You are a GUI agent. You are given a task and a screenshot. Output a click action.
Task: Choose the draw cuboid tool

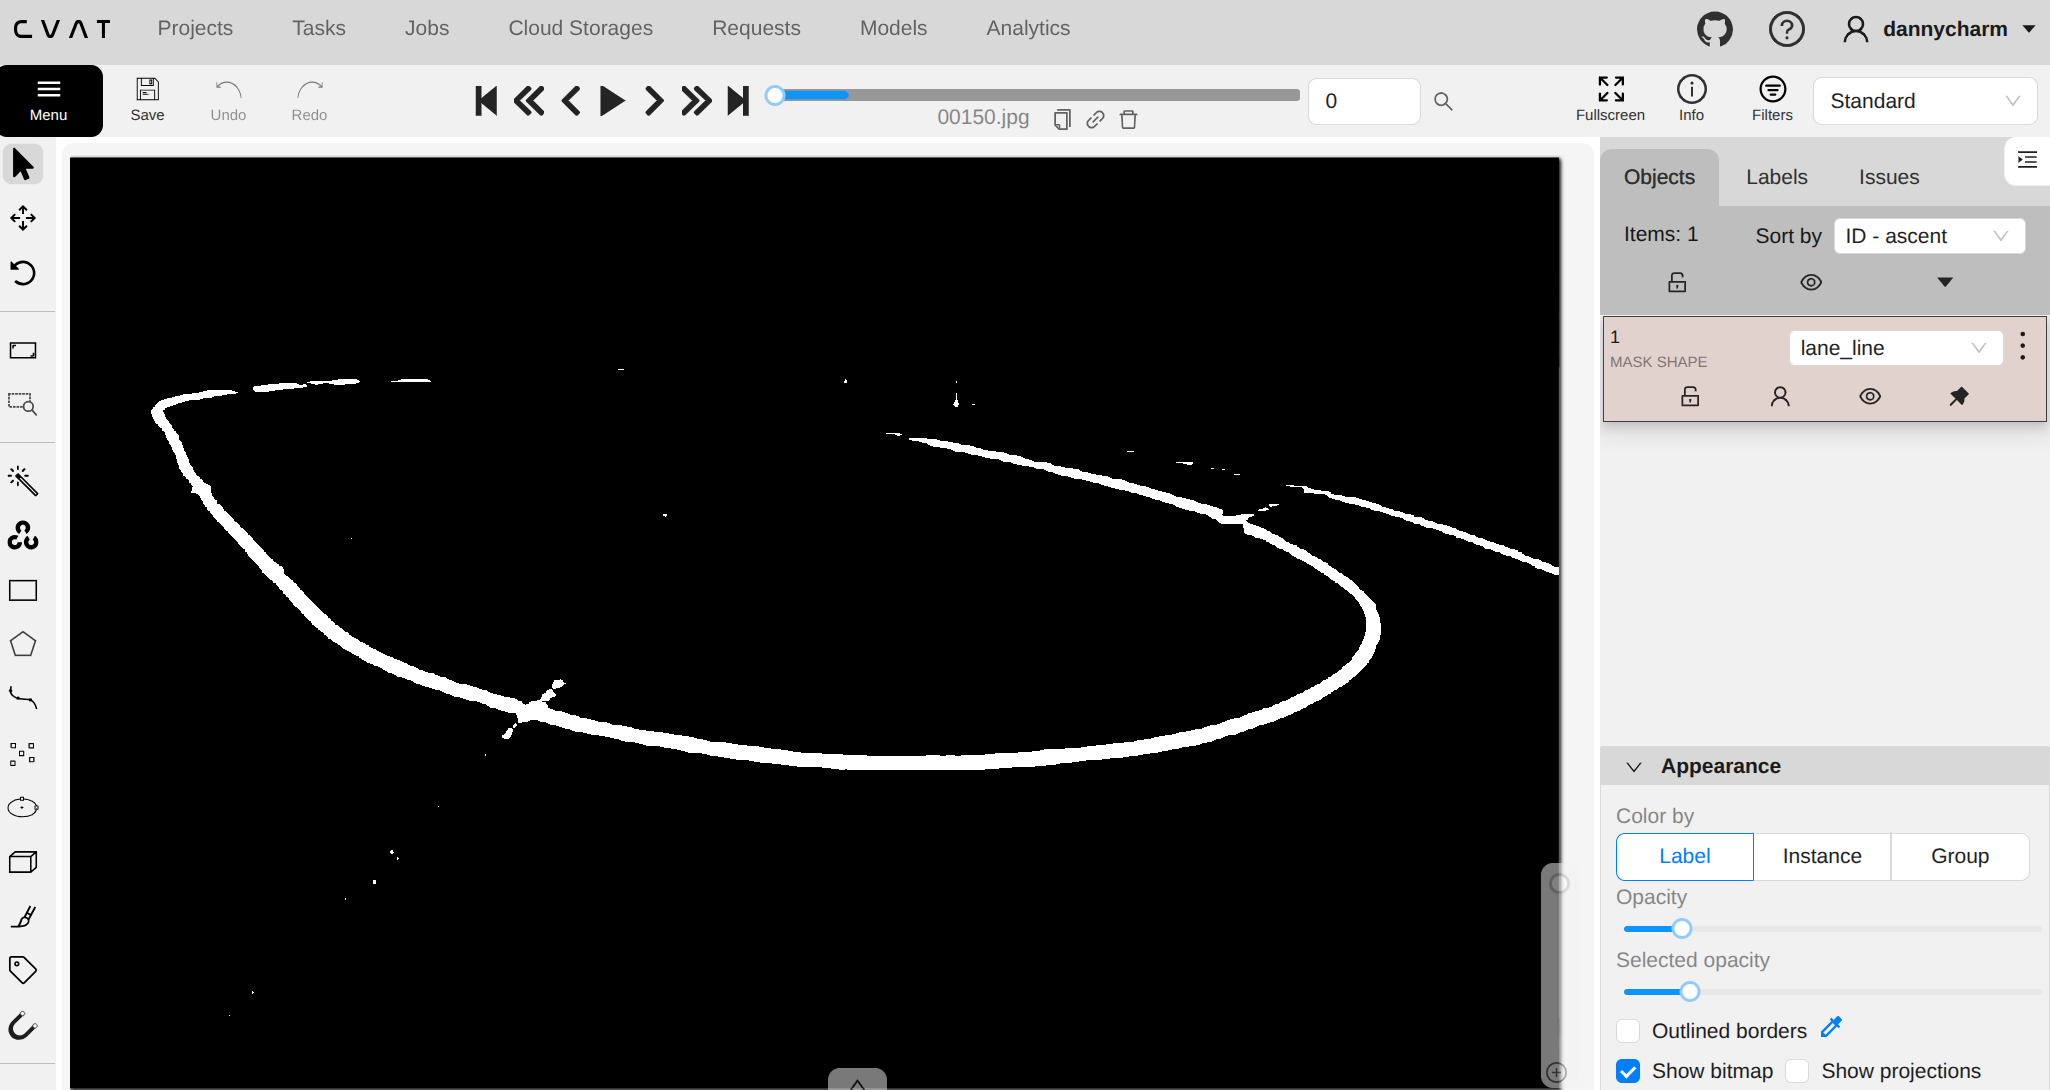[23, 862]
